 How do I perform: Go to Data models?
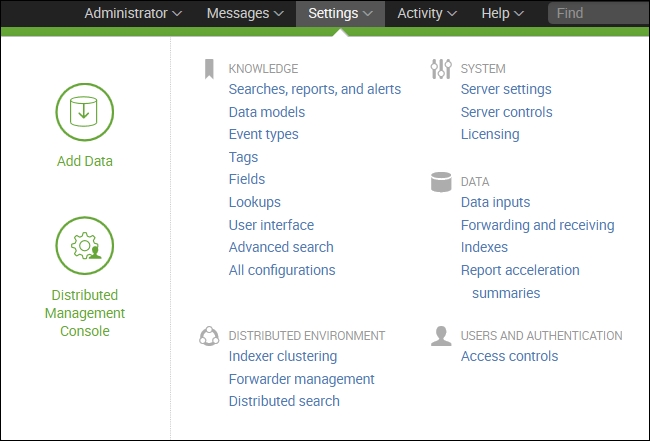pos(266,112)
